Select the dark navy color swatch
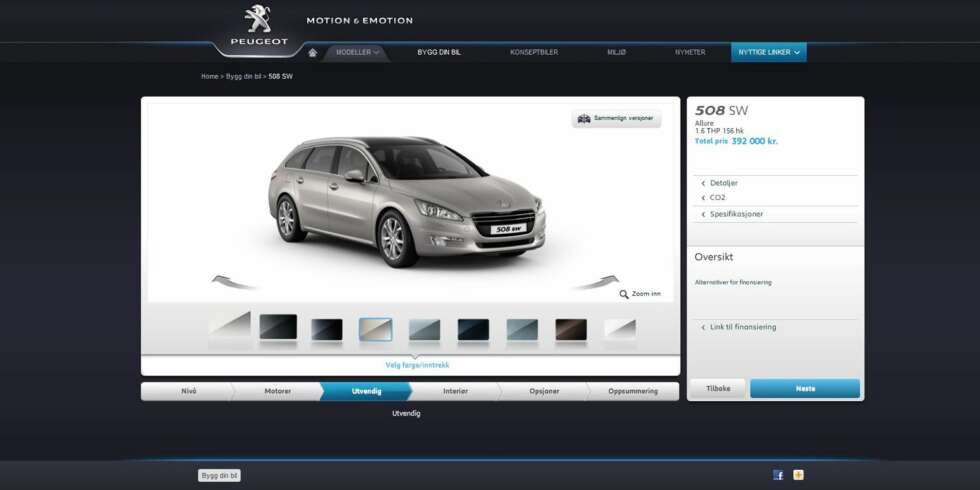Image resolution: width=980 pixels, height=490 pixels. (x=473, y=329)
